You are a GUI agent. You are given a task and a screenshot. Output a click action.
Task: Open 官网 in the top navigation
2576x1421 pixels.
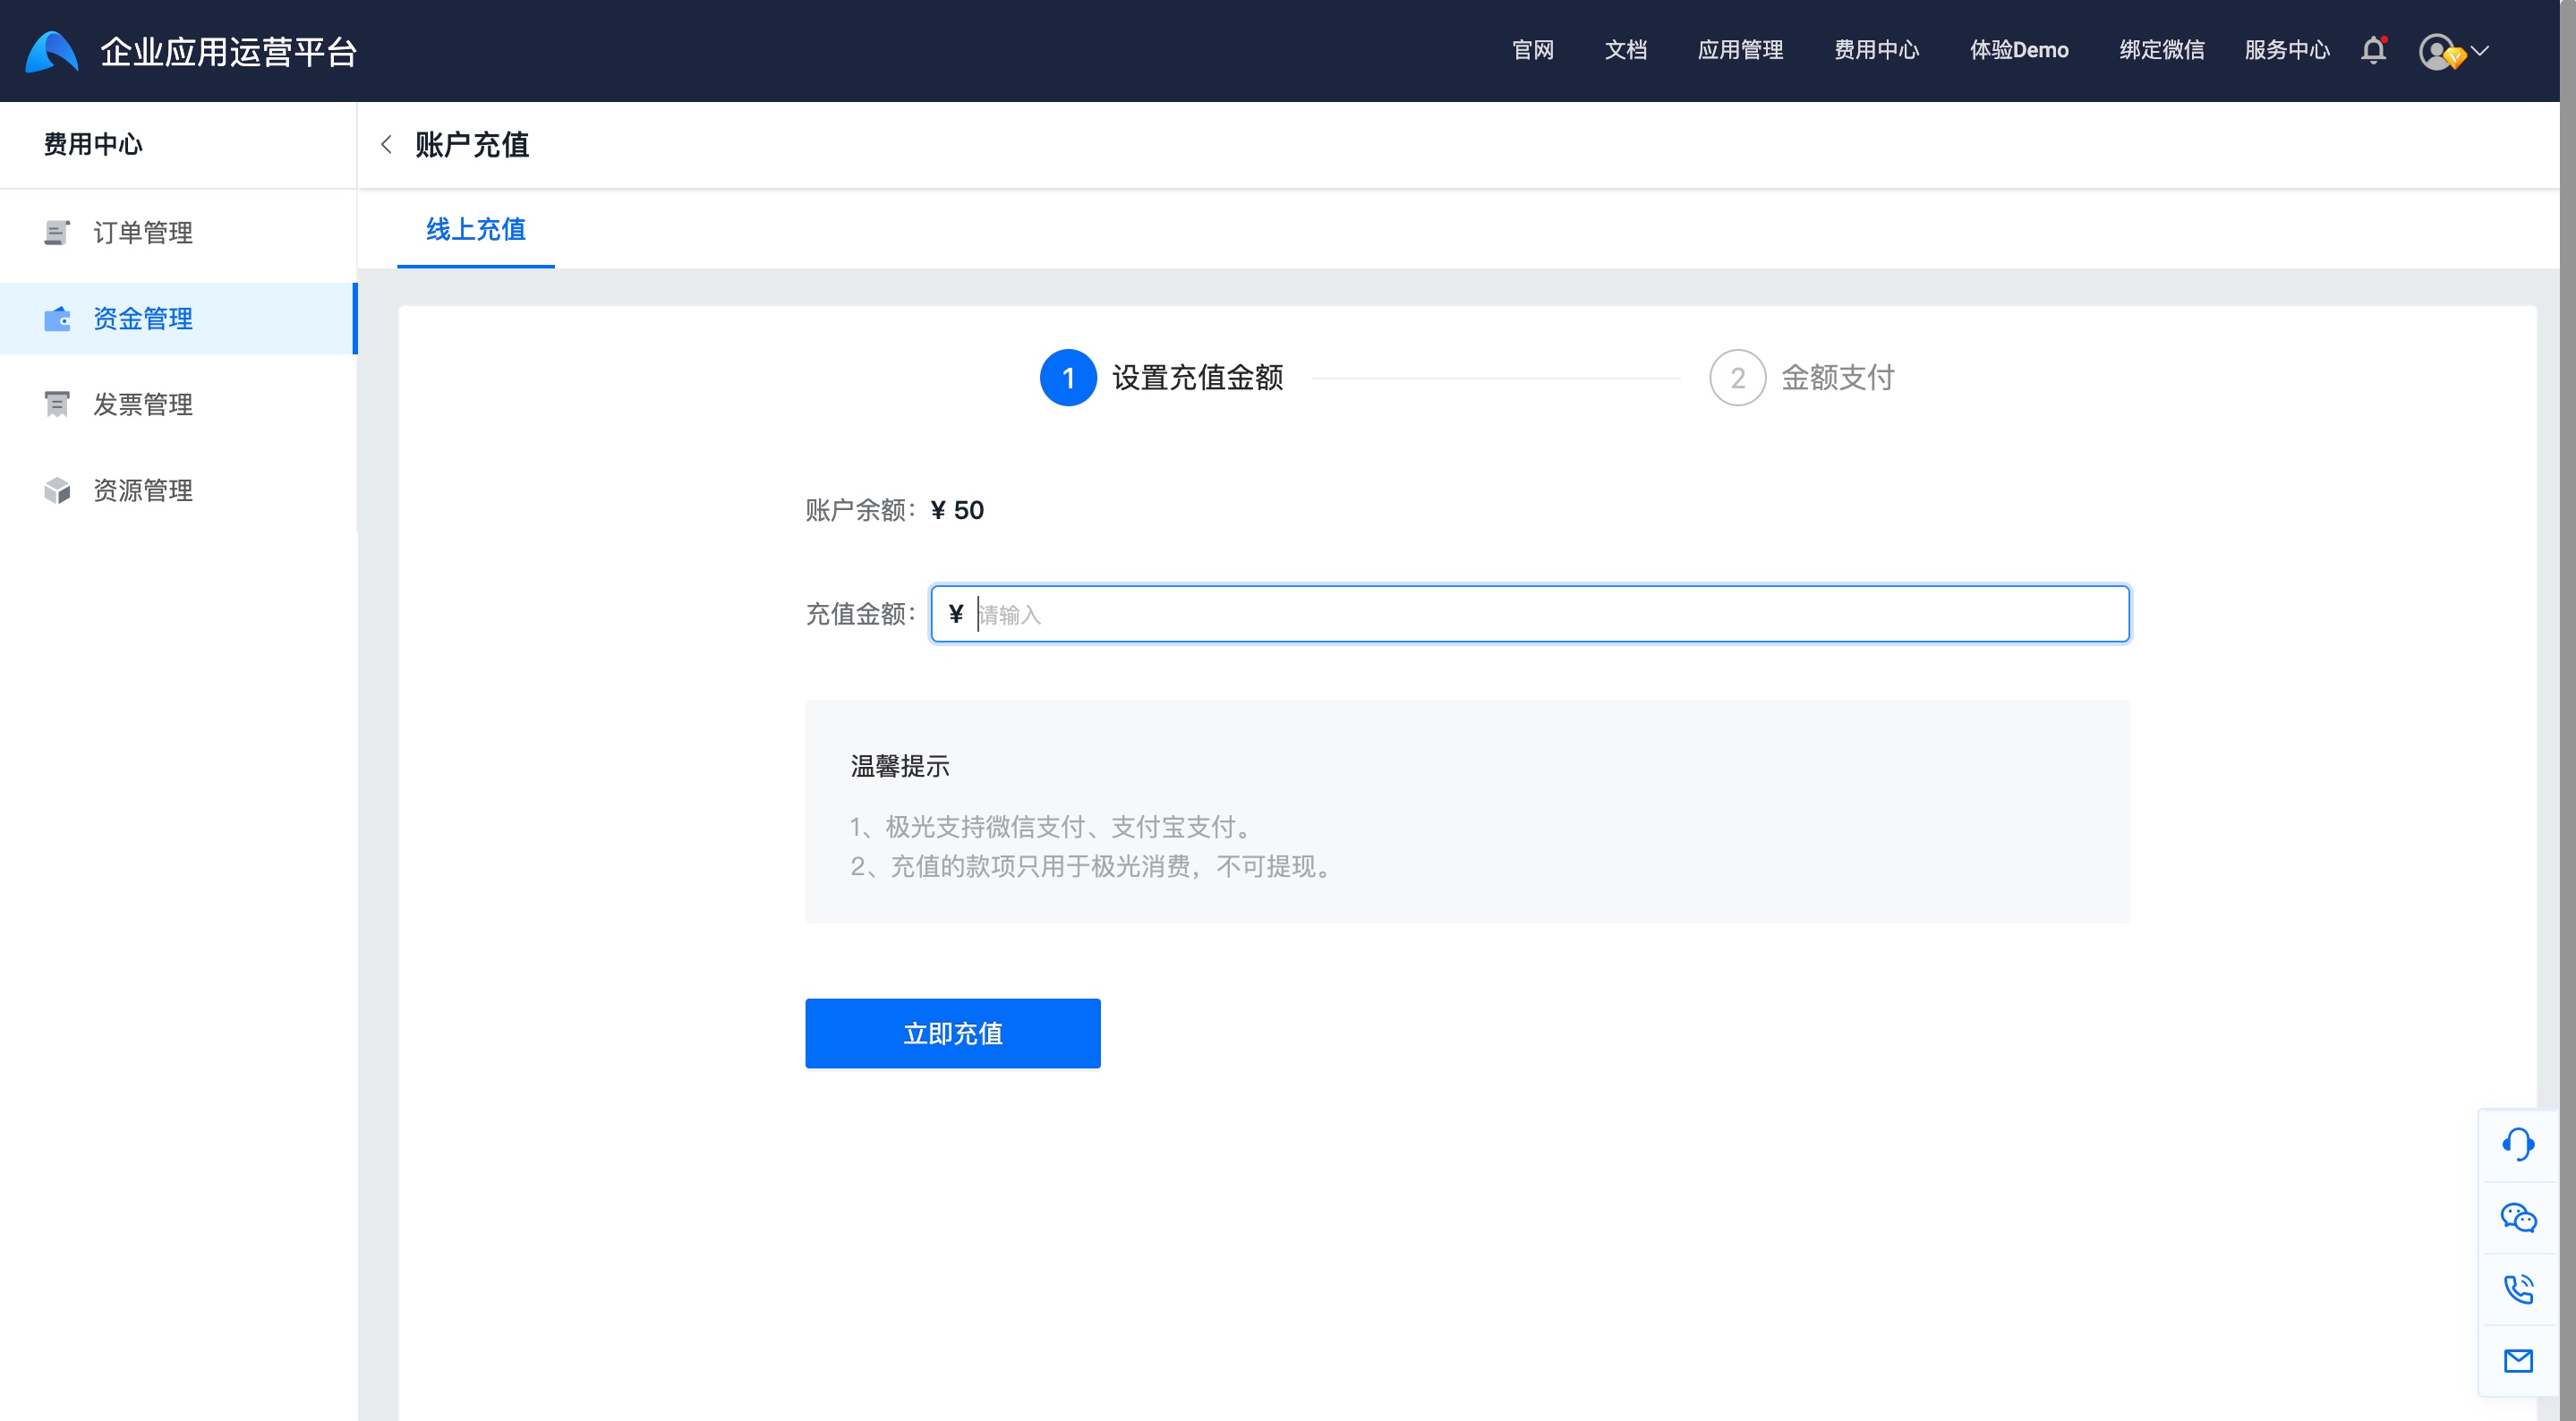tap(1533, 50)
